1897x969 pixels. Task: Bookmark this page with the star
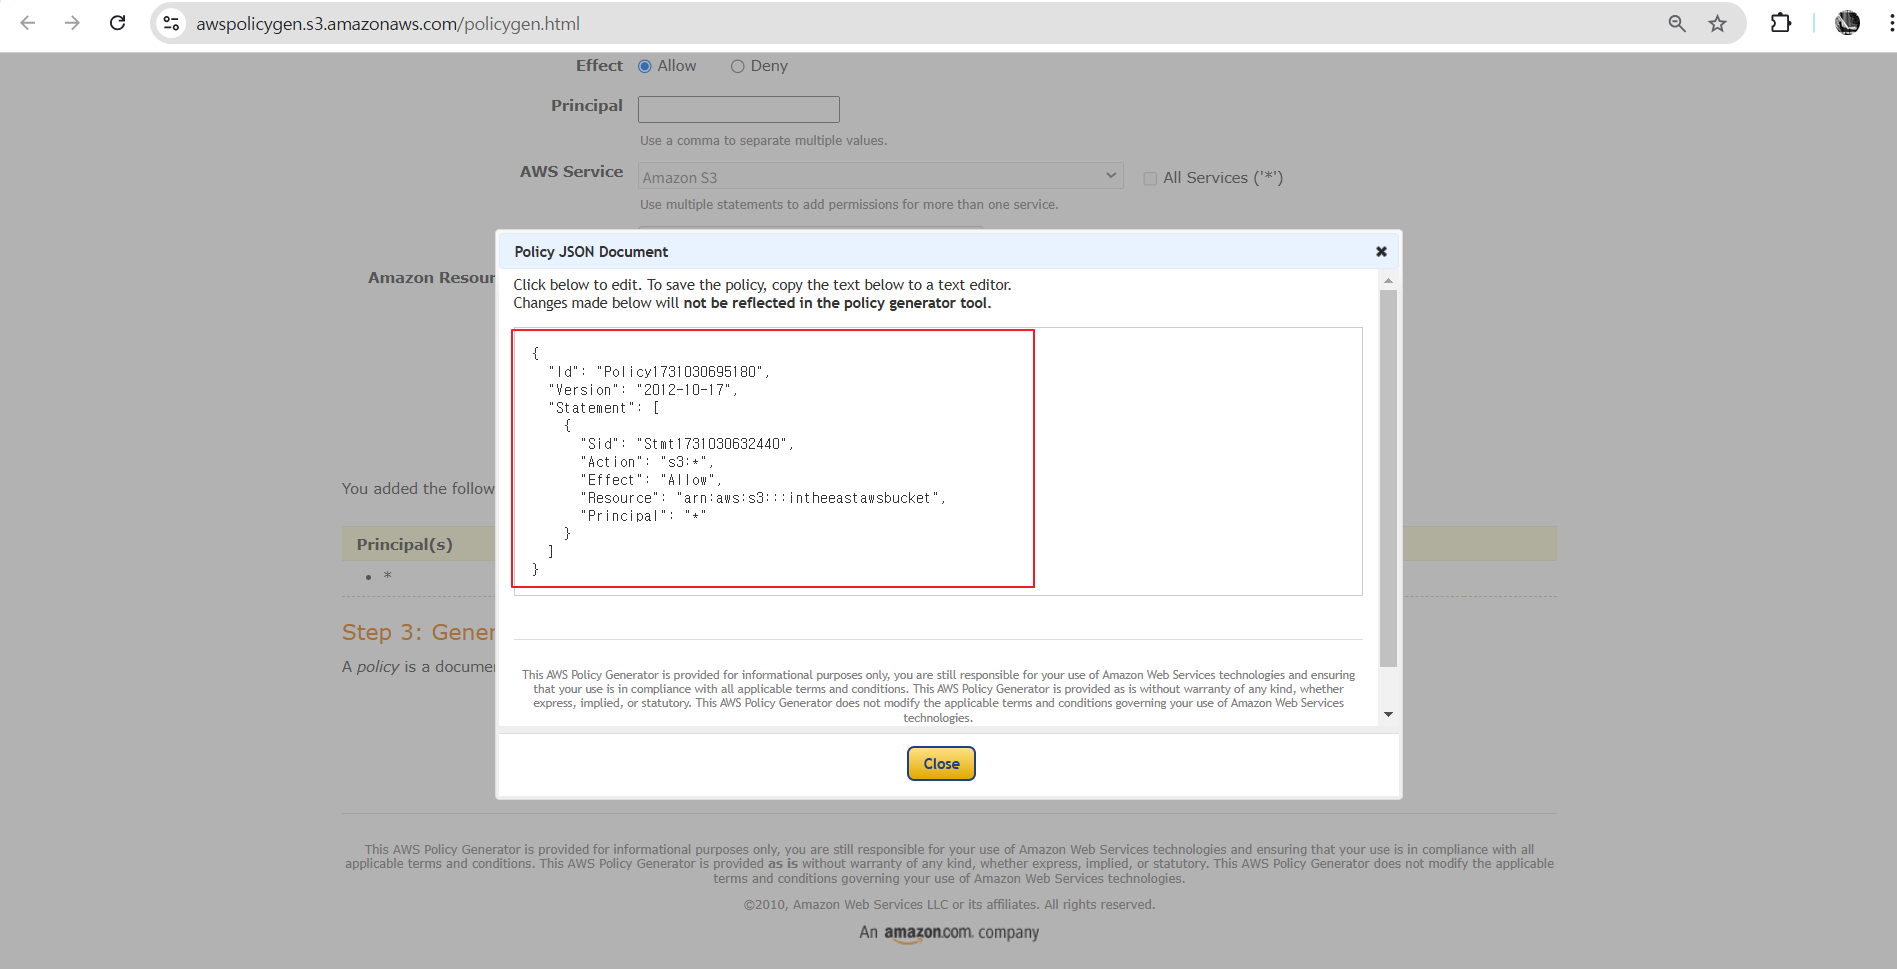point(1717,23)
